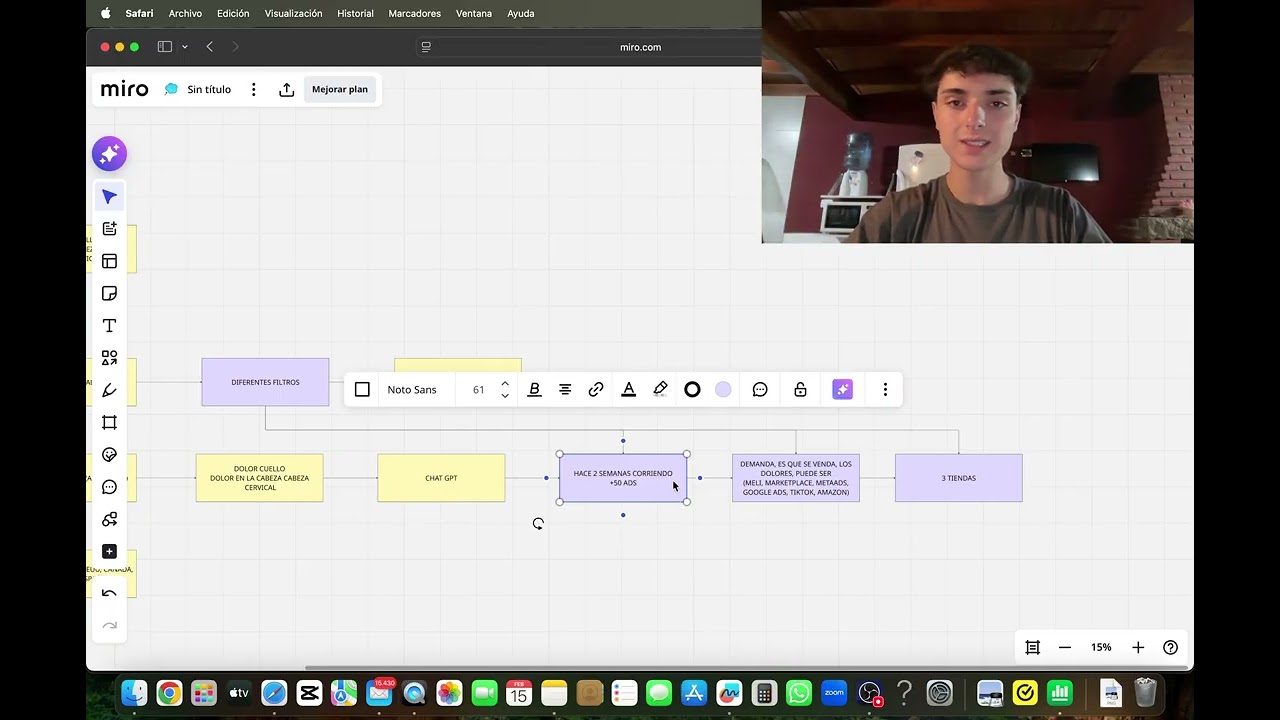Open Archivo menu
The width and height of the screenshot is (1280, 720).
pos(185,13)
